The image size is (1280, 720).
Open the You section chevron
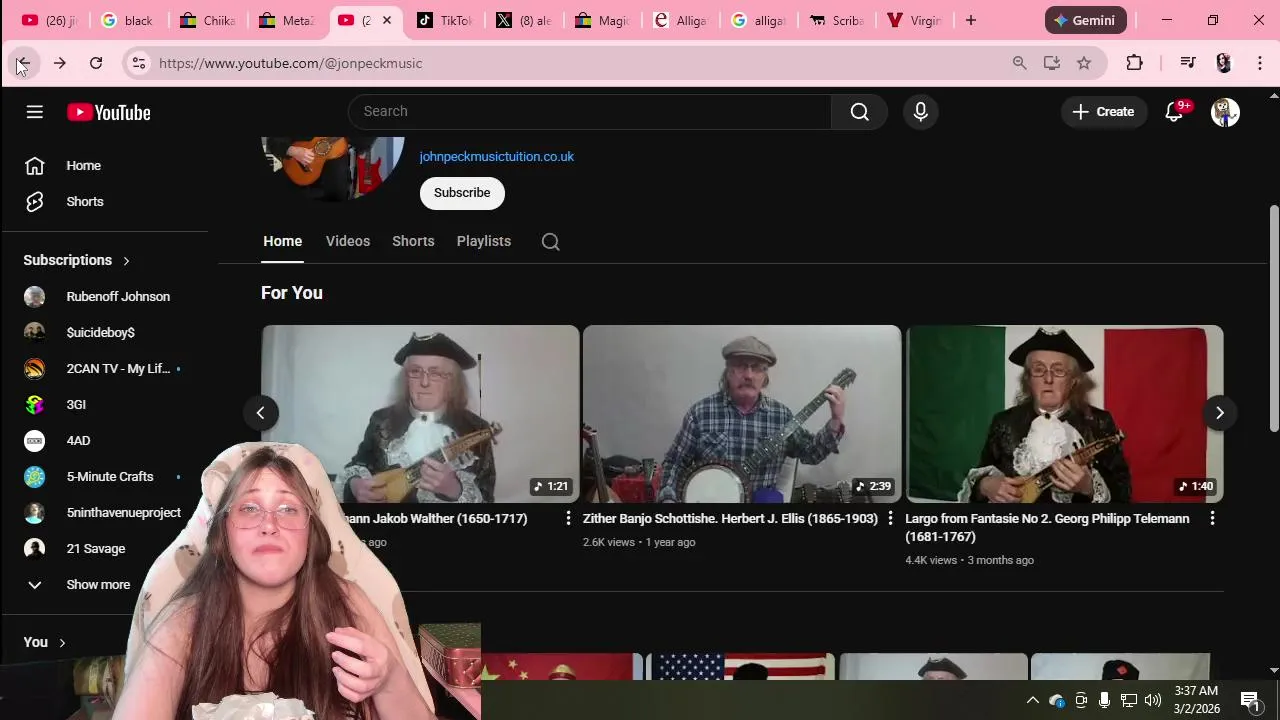coord(62,643)
